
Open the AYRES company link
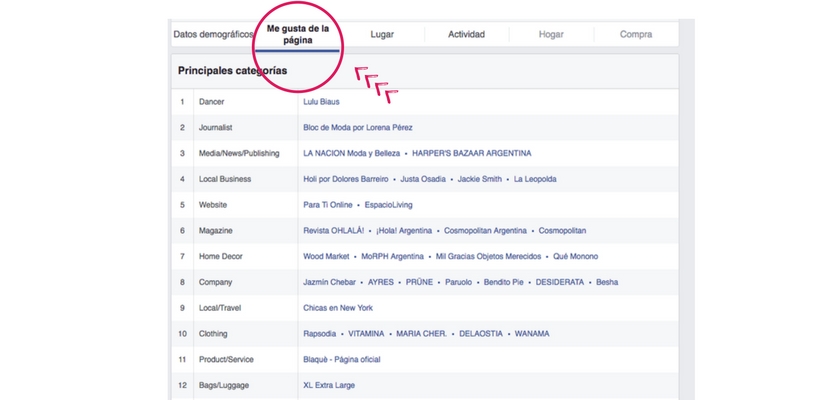tap(381, 282)
